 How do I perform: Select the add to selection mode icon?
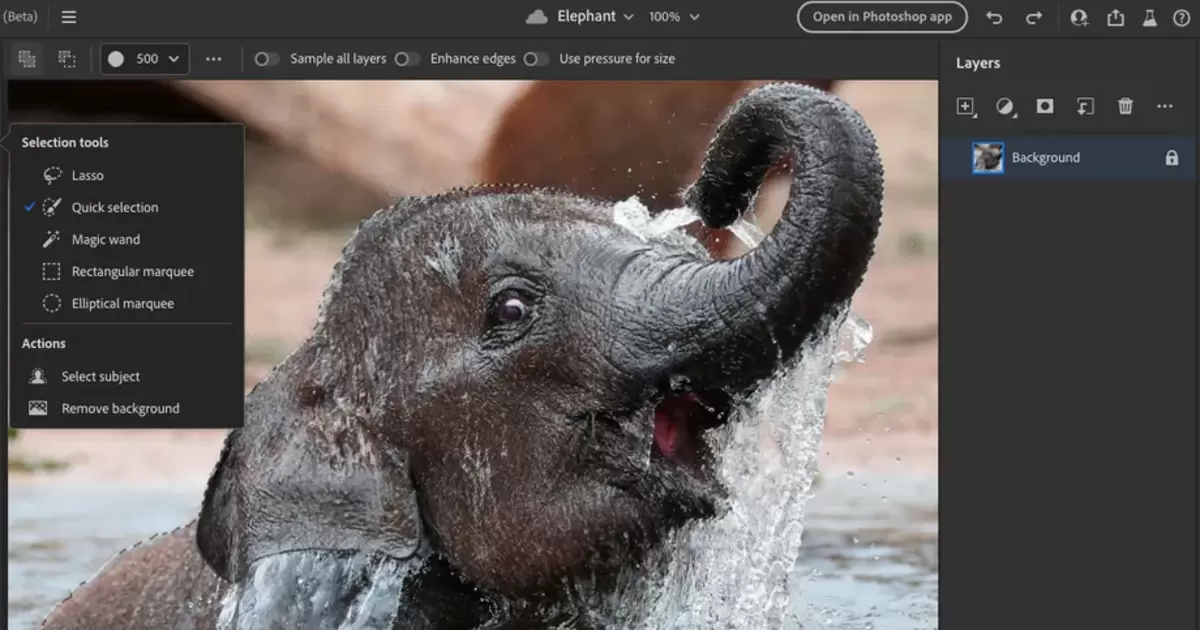pos(27,59)
